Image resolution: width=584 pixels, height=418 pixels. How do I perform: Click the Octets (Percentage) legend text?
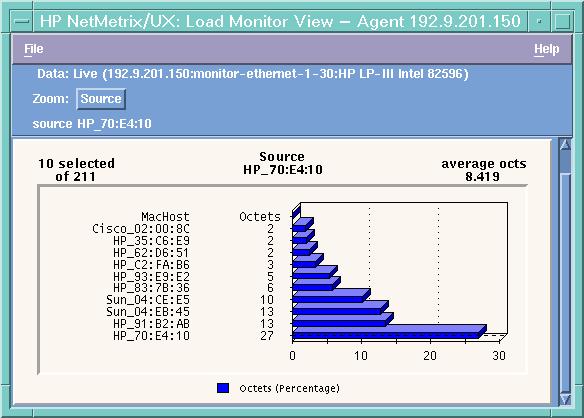[x=289, y=388]
